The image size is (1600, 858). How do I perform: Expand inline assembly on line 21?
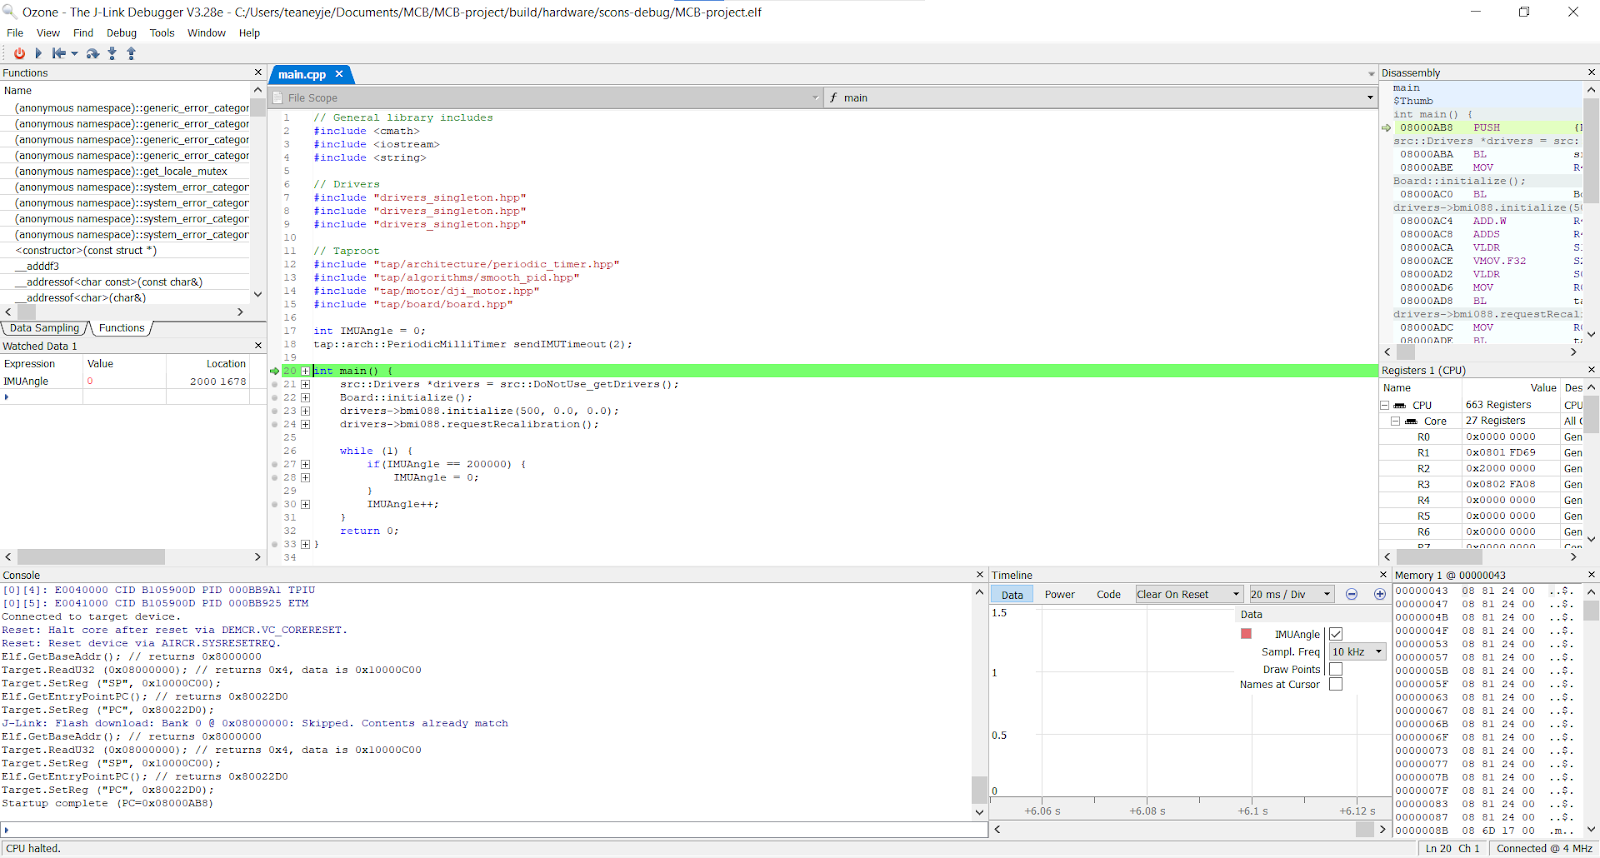(305, 384)
